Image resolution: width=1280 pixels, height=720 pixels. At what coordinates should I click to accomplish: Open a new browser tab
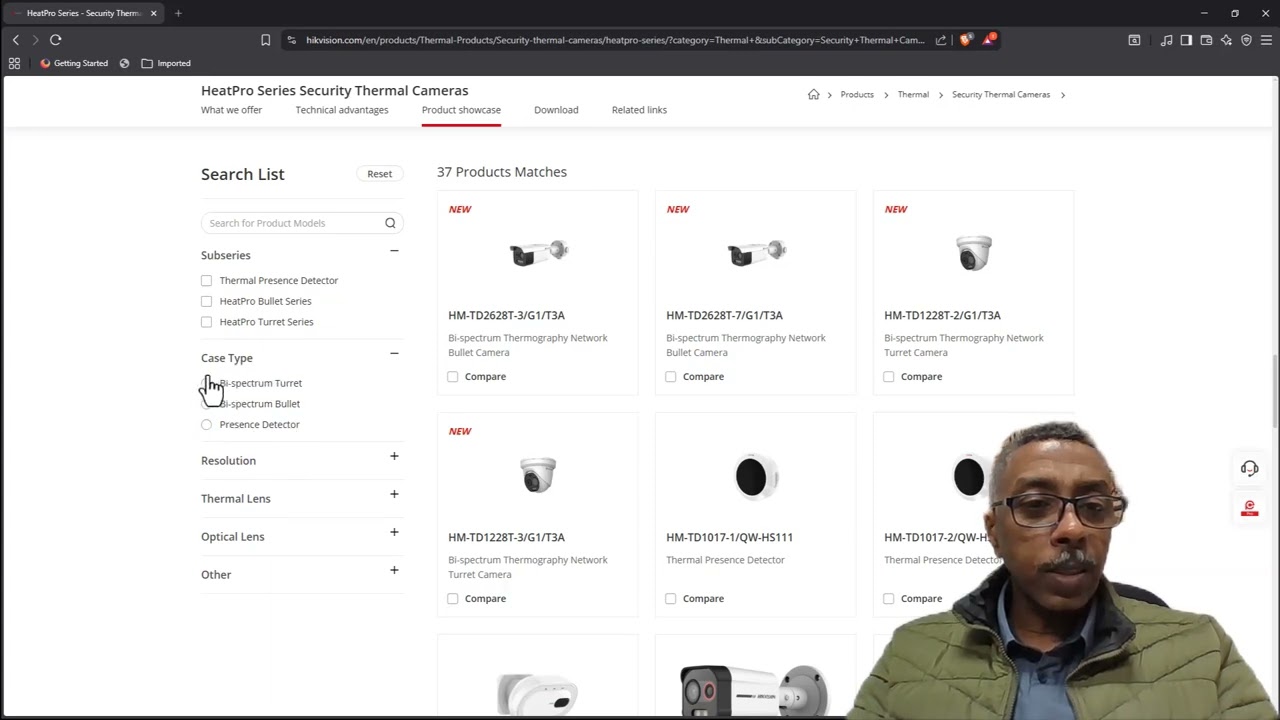(x=178, y=13)
